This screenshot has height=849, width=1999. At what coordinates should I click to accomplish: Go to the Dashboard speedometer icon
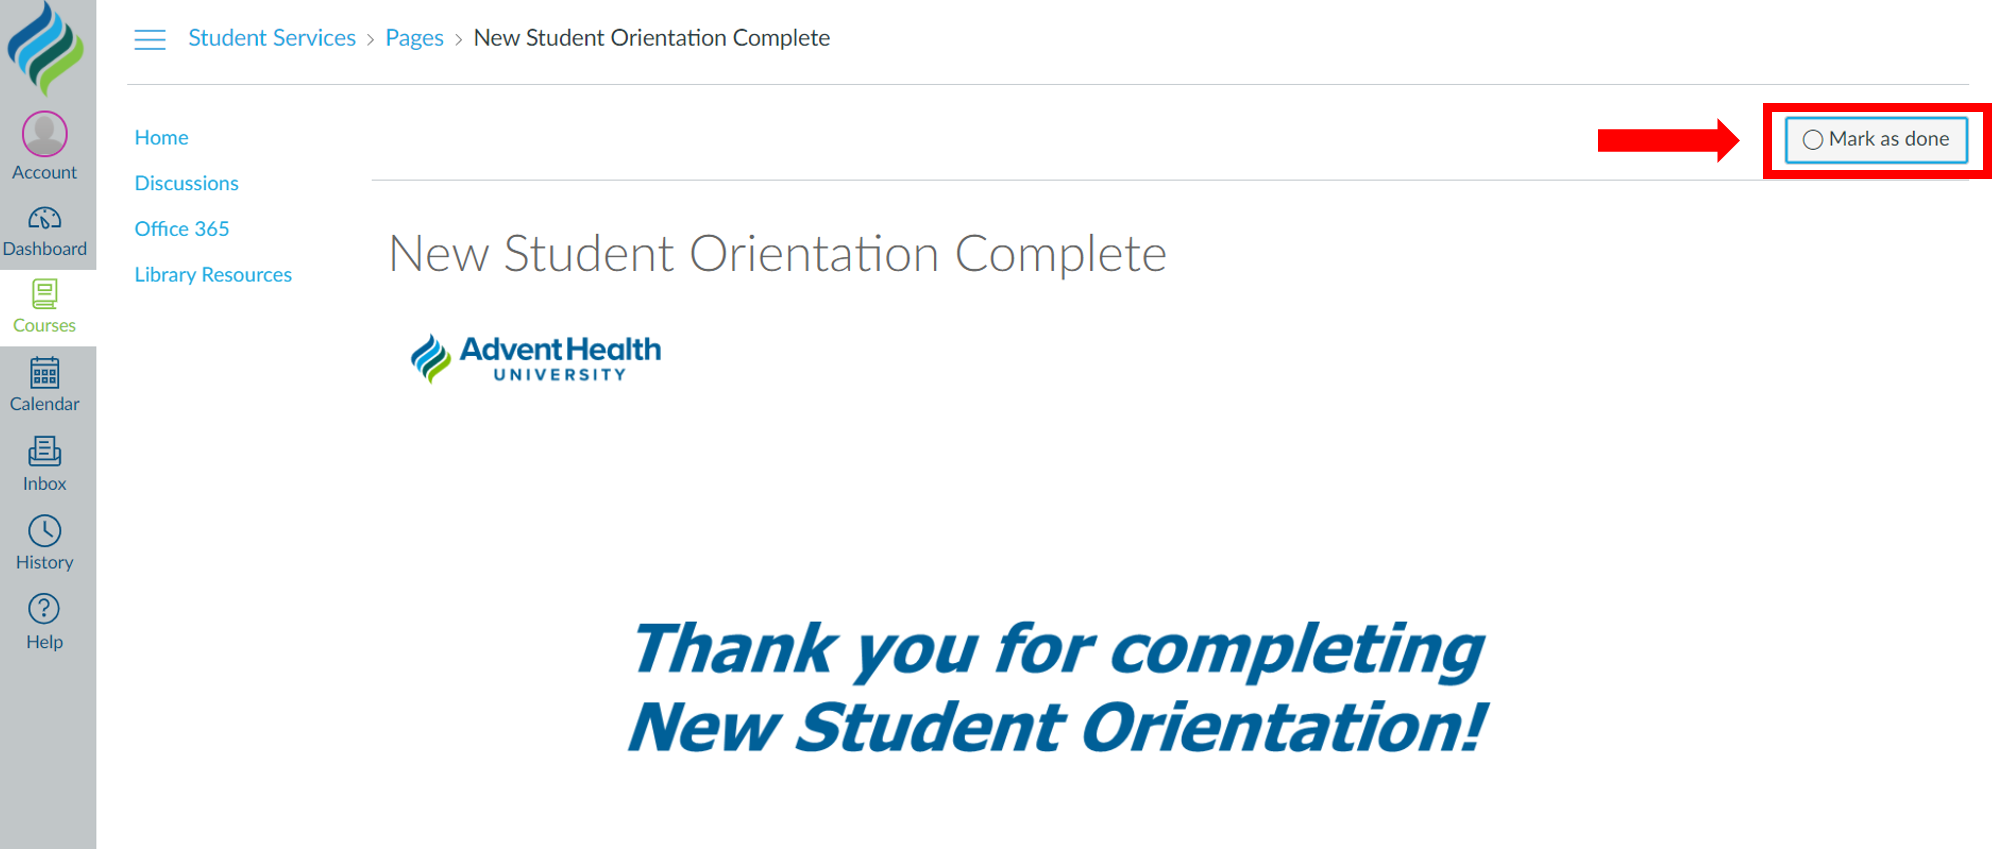(45, 218)
